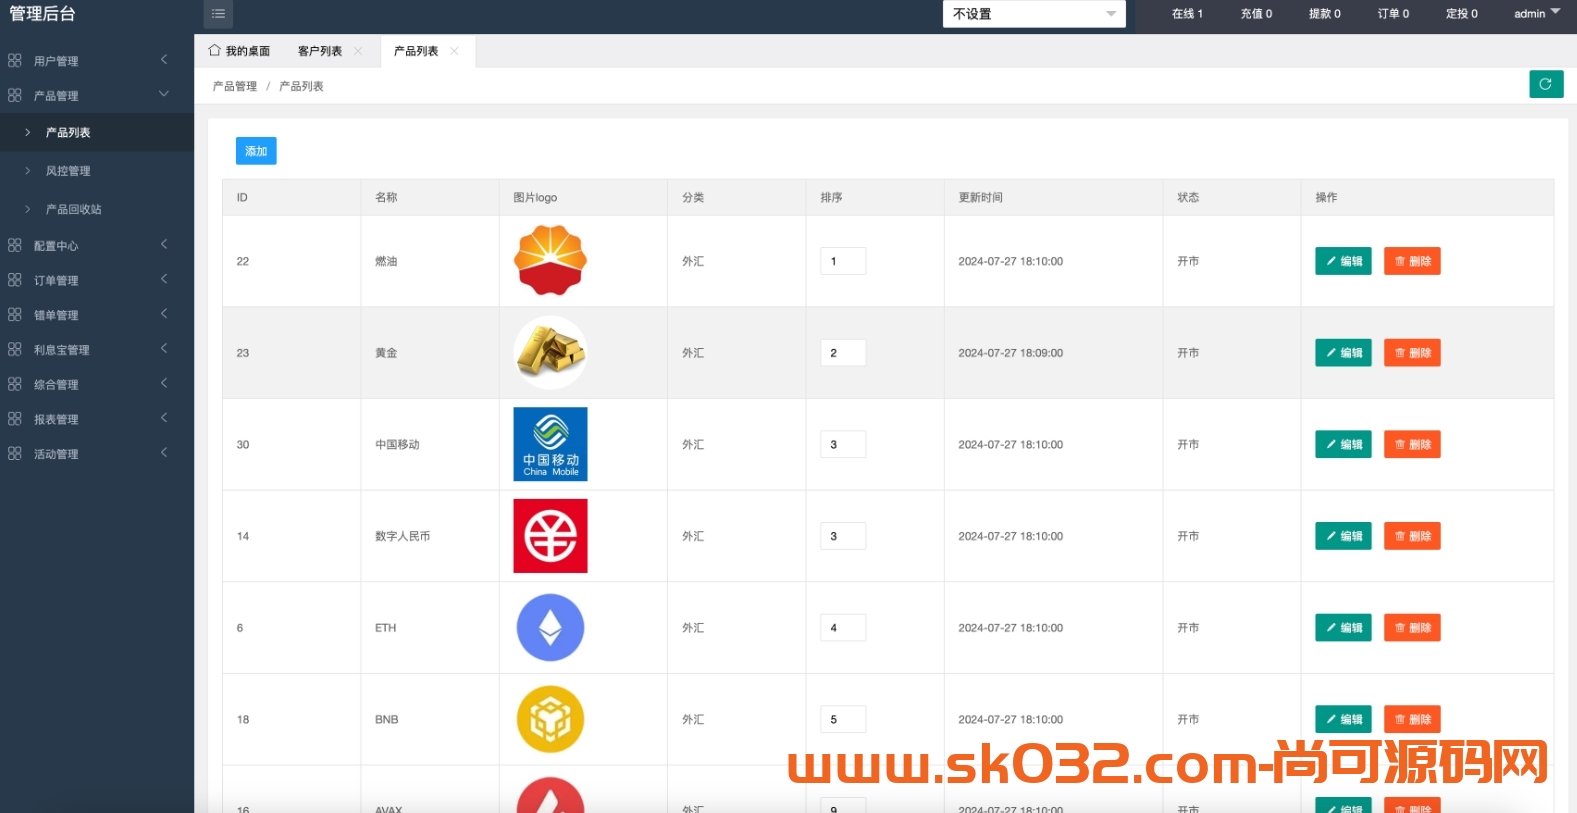Open the 数字人民币 red logo image
This screenshot has height=813, width=1577.
coord(550,536)
